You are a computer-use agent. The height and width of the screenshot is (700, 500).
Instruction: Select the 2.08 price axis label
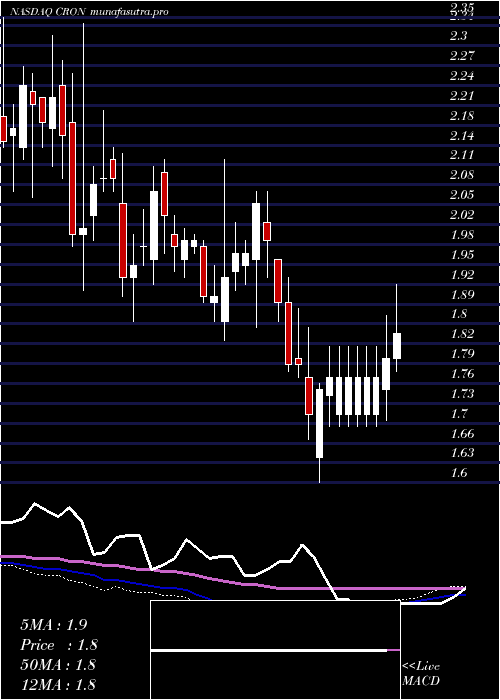[462, 175]
